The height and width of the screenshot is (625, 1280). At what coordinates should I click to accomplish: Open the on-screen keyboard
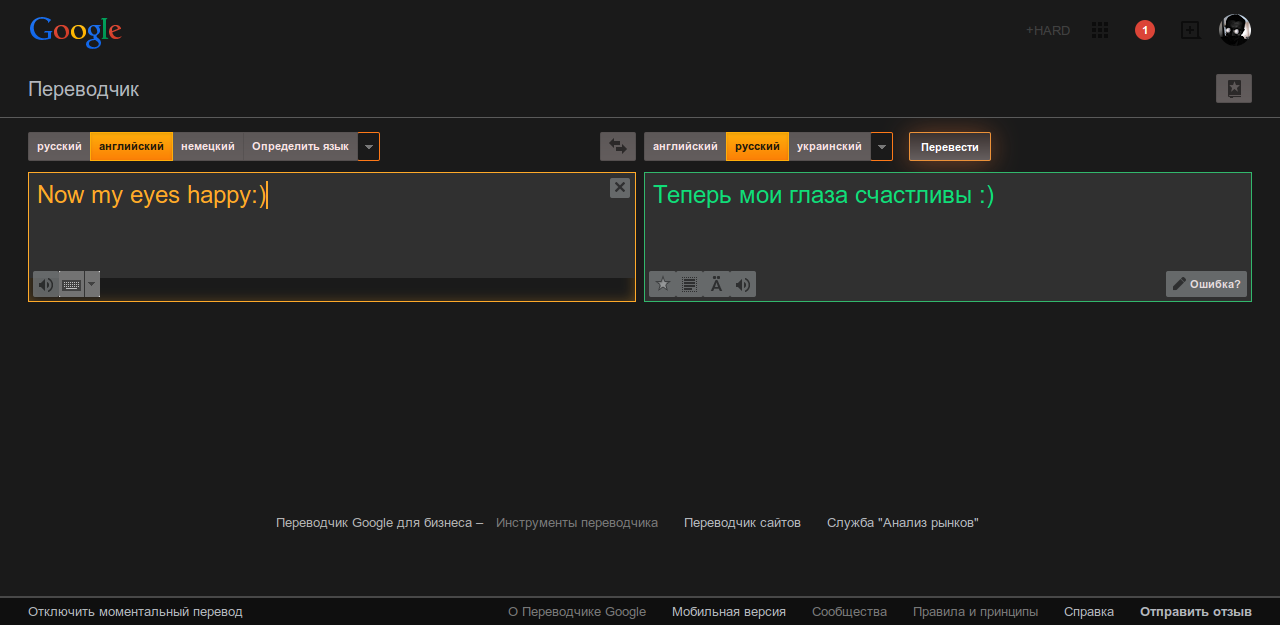70,284
